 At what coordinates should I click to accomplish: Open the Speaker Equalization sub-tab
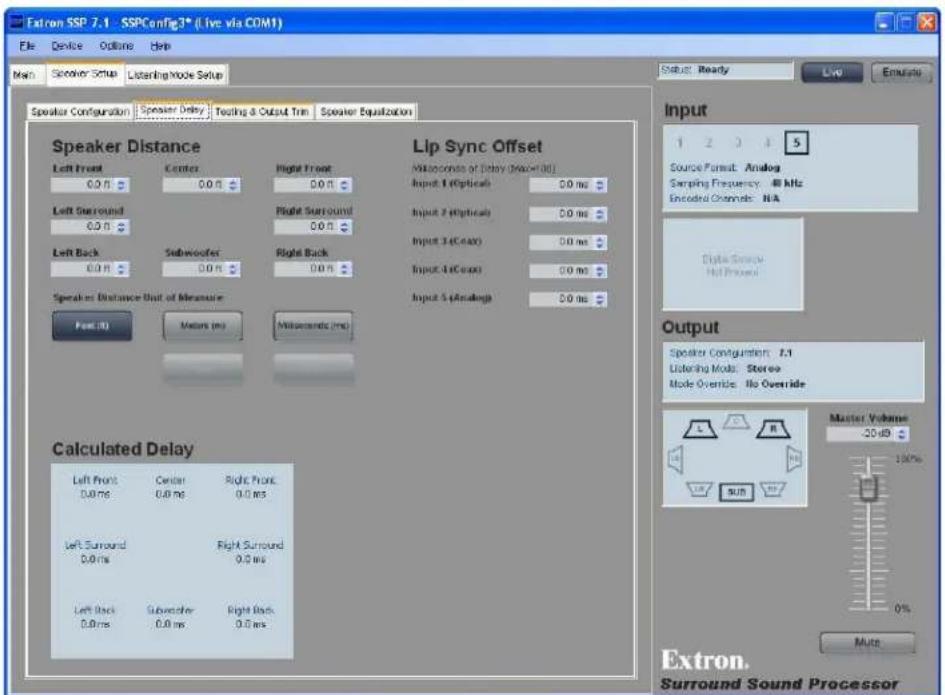pyautogui.click(x=366, y=112)
